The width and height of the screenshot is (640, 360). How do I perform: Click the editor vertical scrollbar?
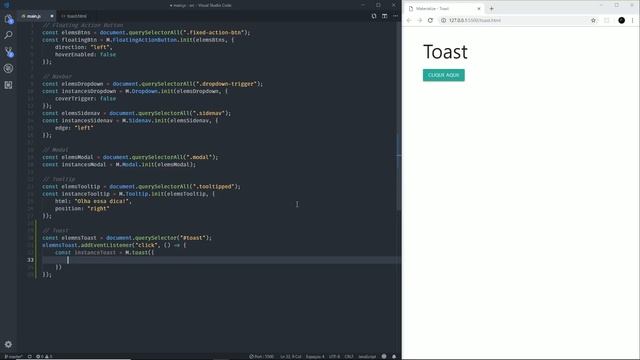(399, 116)
